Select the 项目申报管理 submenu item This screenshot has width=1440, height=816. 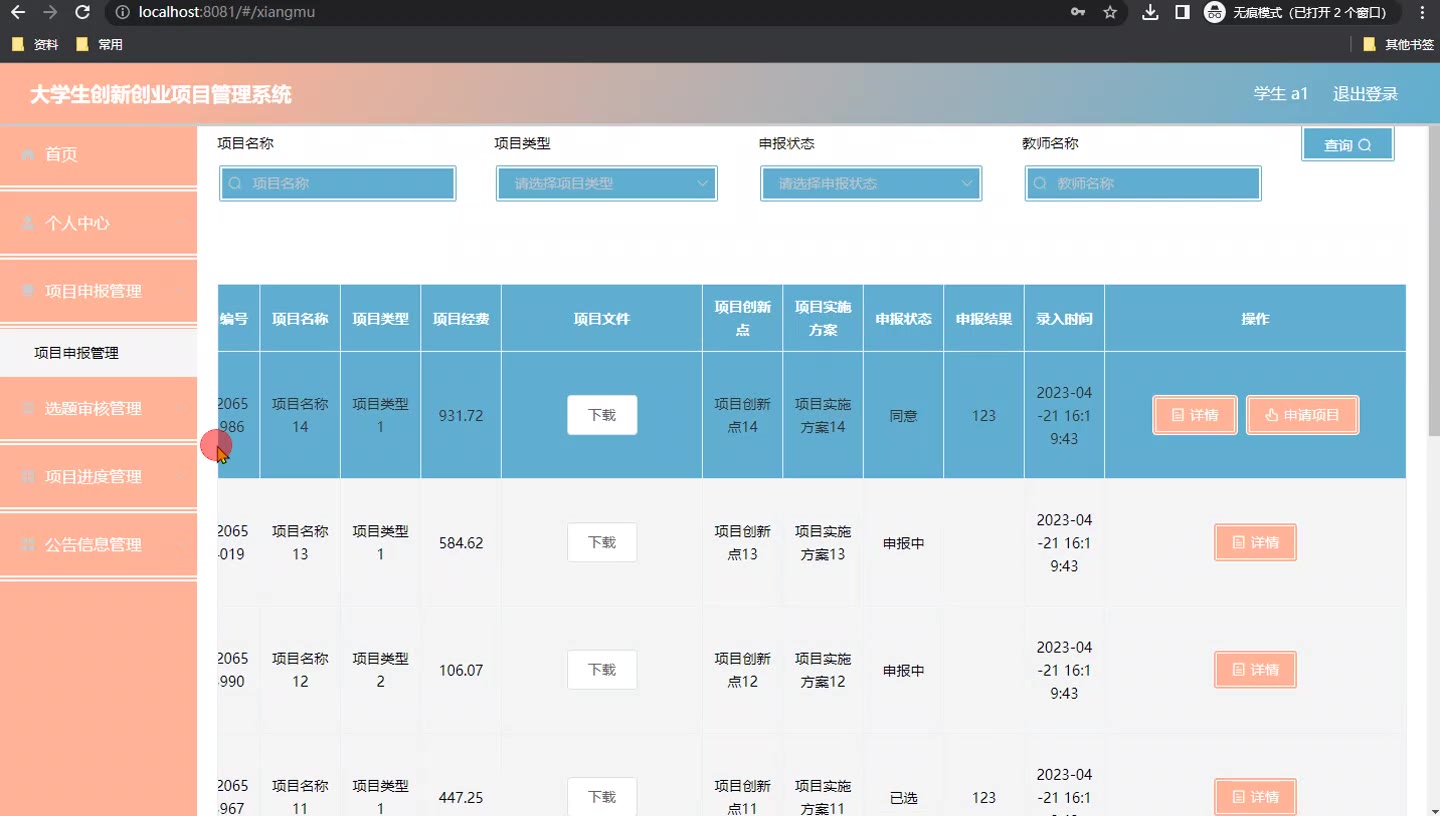tap(77, 353)
